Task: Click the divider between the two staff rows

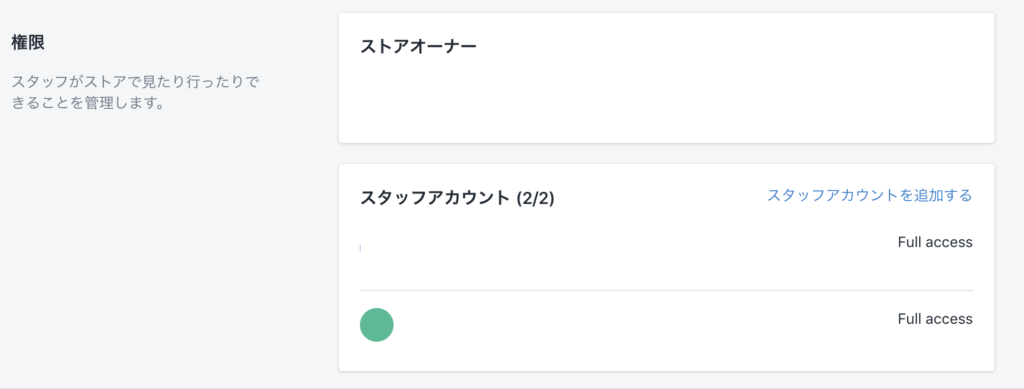Action: (666, 290)
